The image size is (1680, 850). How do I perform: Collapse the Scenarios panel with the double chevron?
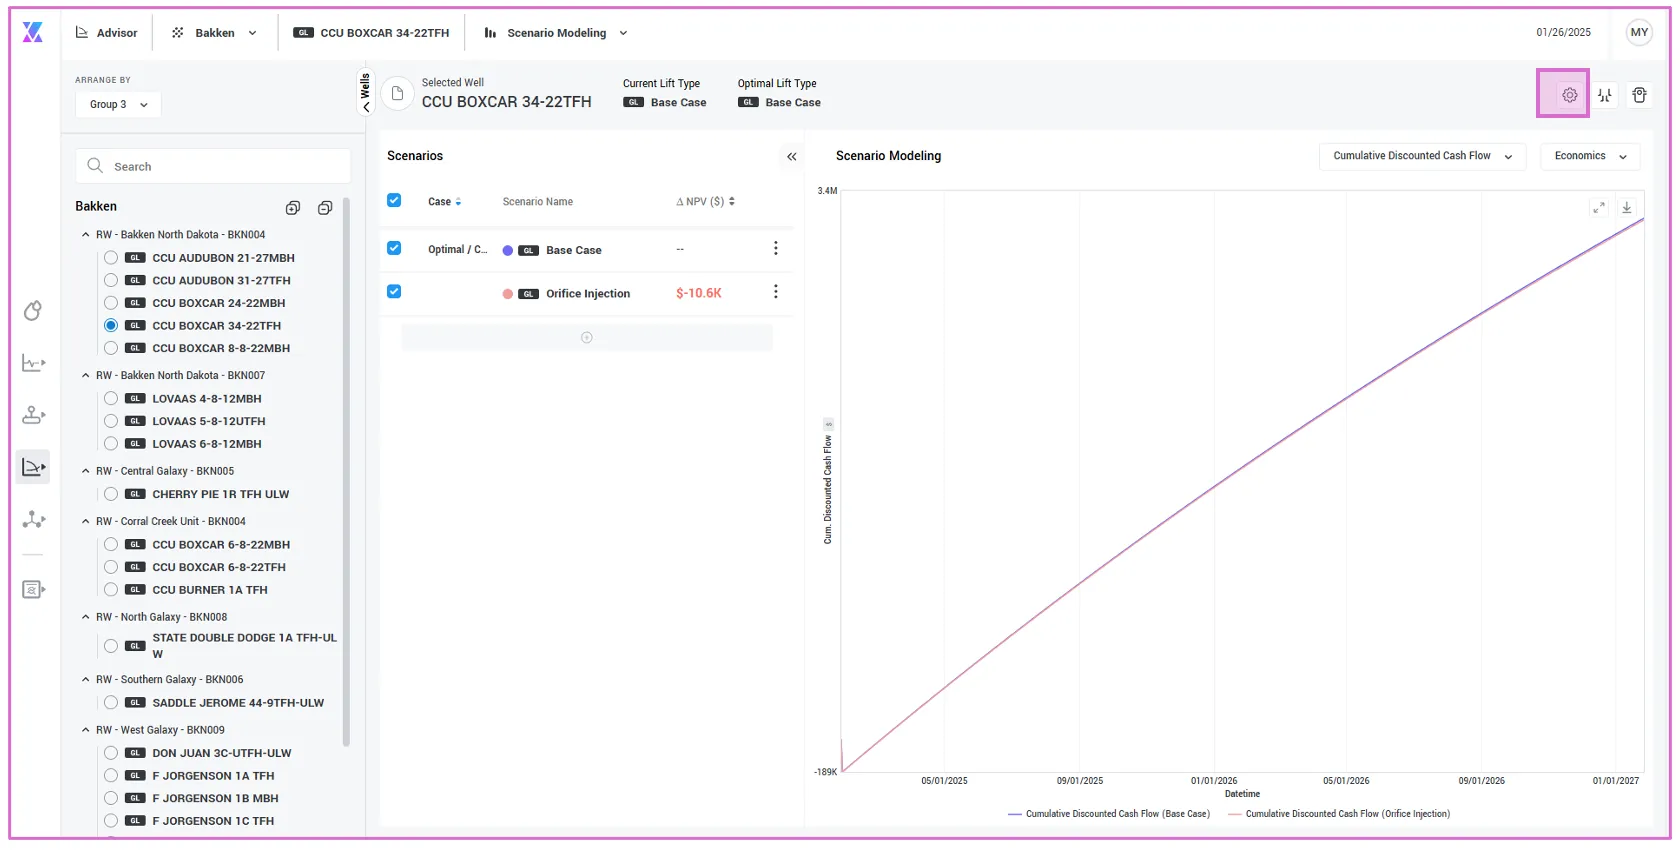click(x=791, y=157)
